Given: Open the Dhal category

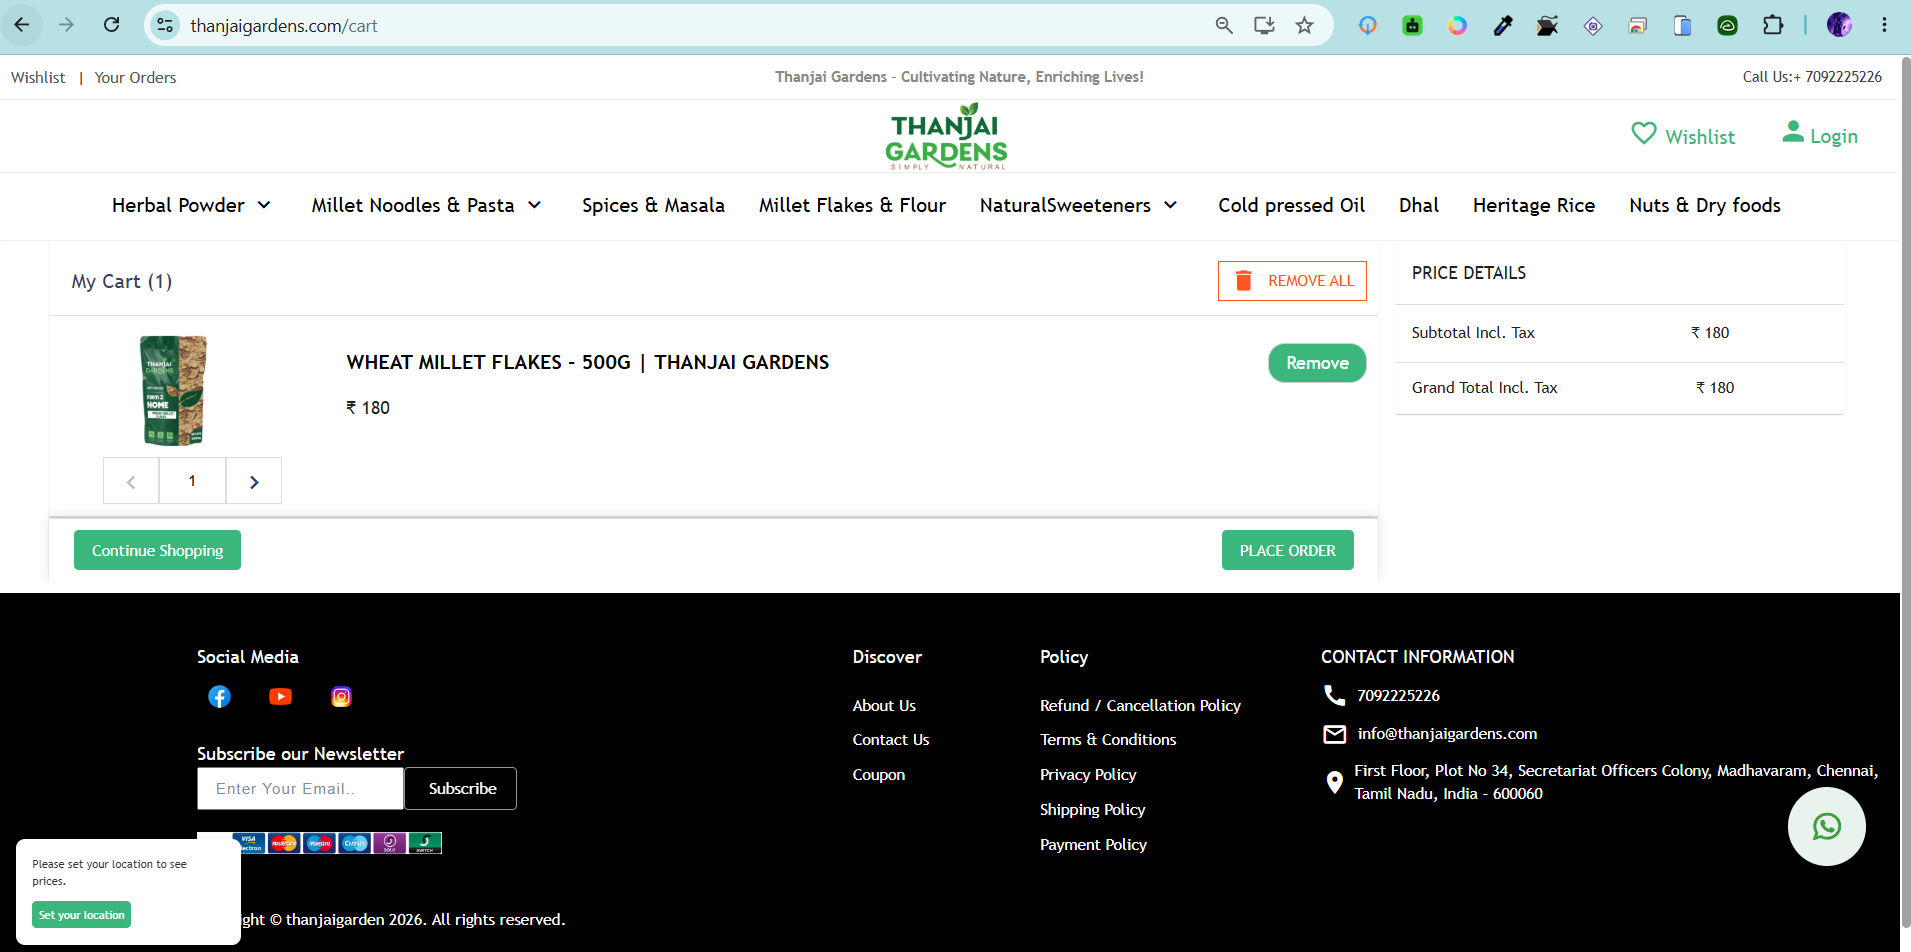Looking at the screenshot, I should coord(1419,205).
